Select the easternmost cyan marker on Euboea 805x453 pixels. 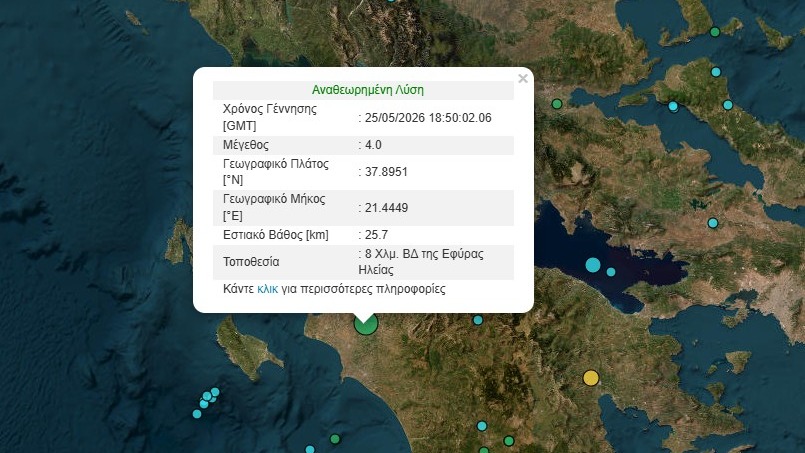pos(727,105)
